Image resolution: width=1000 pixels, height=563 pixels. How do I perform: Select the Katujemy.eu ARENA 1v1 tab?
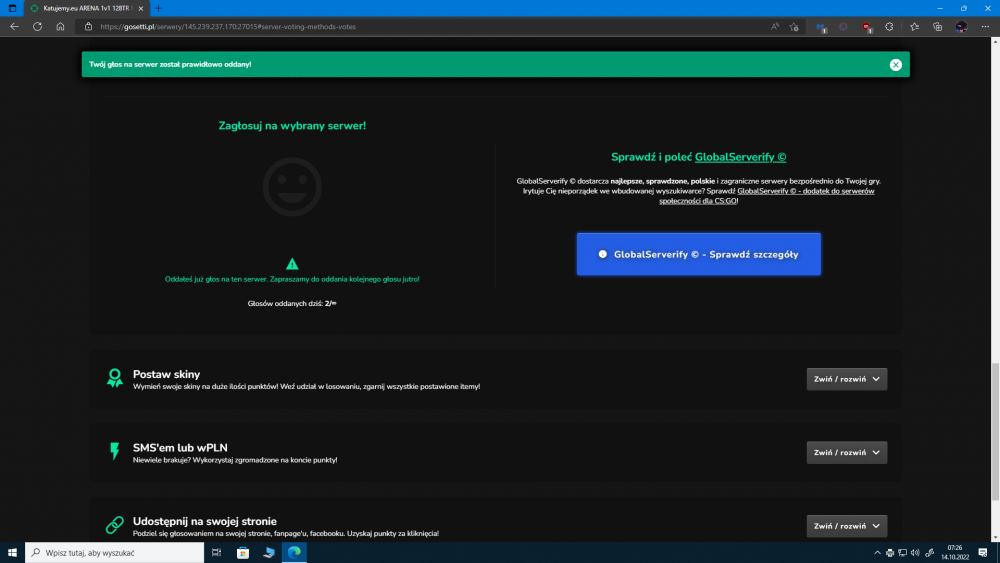tap(86, 8)
